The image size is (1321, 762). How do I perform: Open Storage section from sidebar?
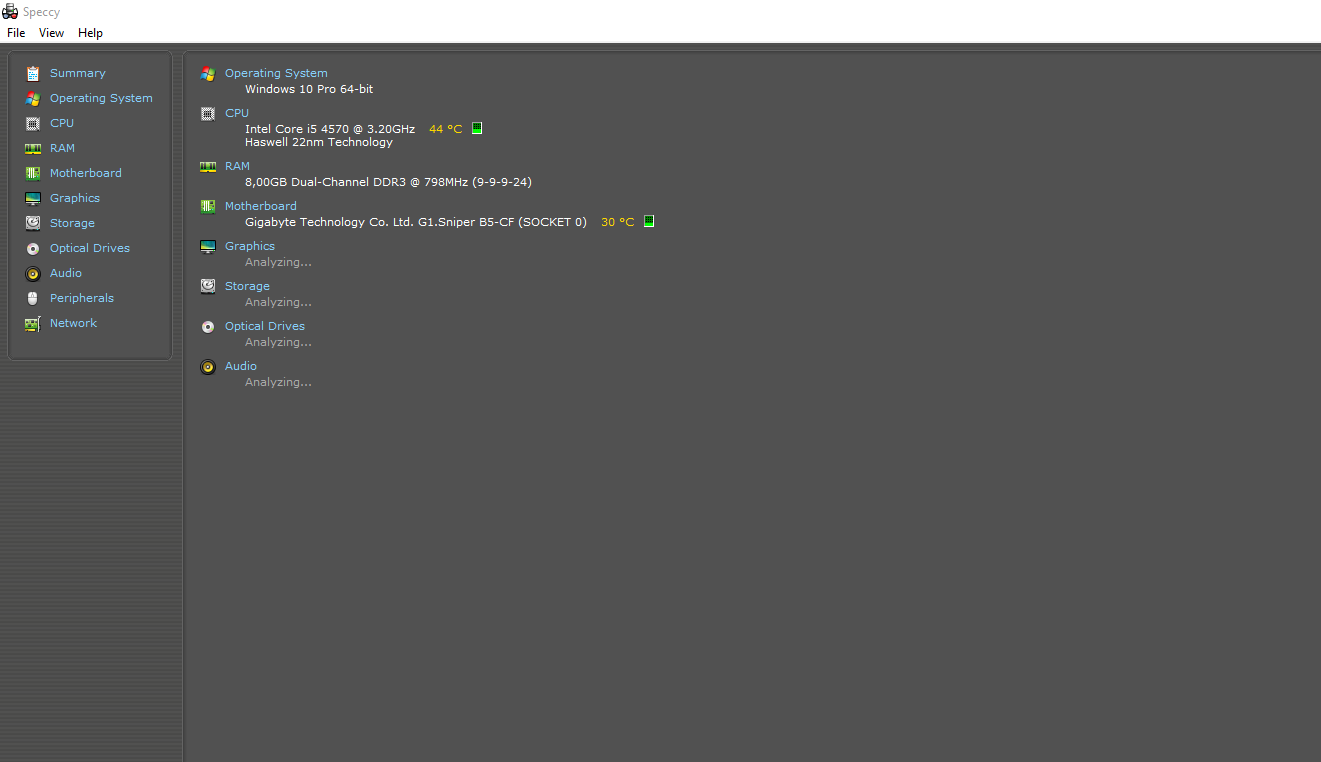tap(72, 223)
